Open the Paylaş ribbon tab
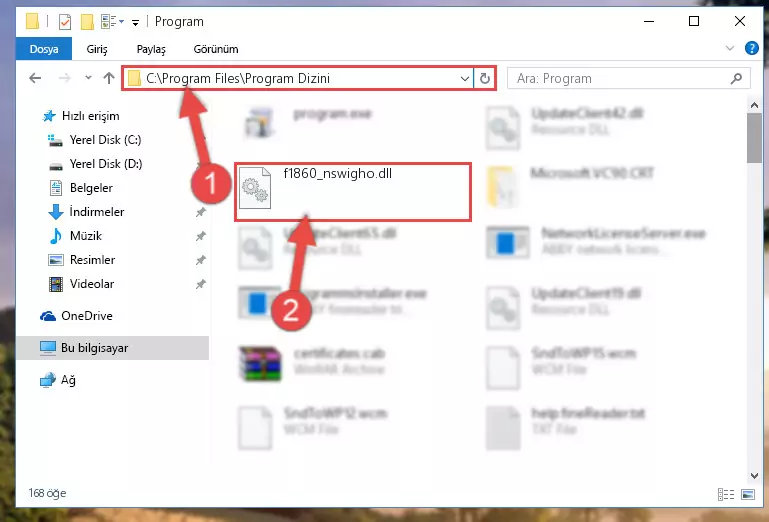Viewport: 769px width, 522px height. (x=151, y=49)
